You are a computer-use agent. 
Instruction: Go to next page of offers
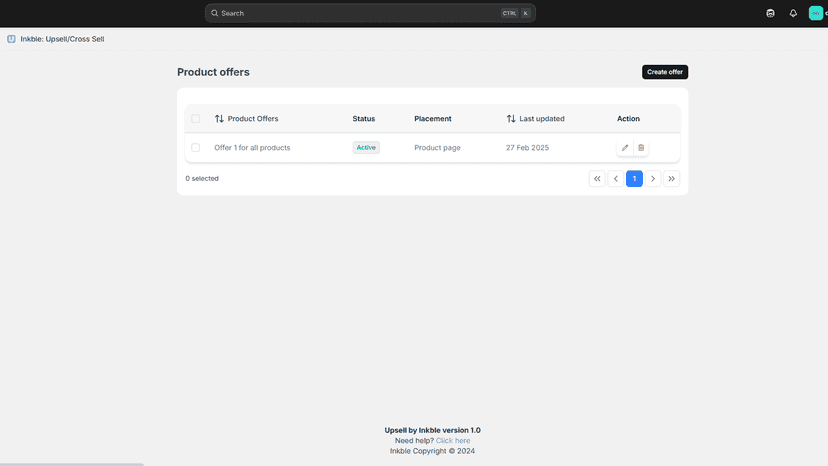(653, 179)
